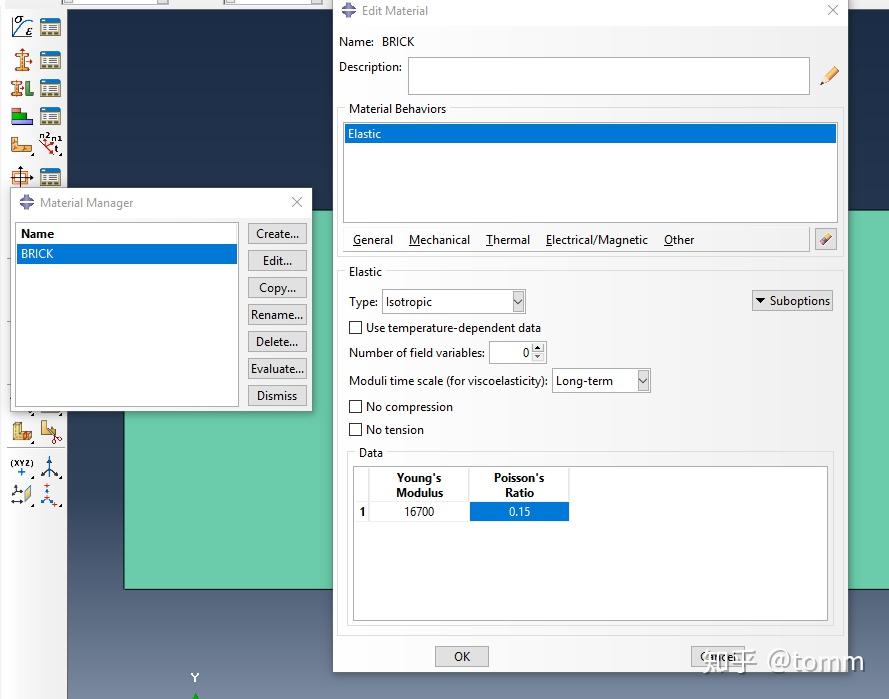The height and width of the screenshot is (699, 889).
Task: Open the Electrical/Magnetic behavior menu
Action: pos(596,239)
